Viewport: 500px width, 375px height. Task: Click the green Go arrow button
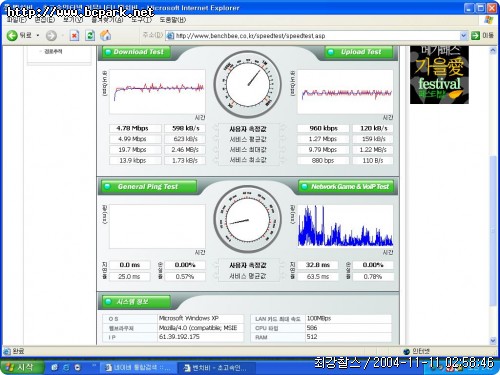(x=475, y=35)
